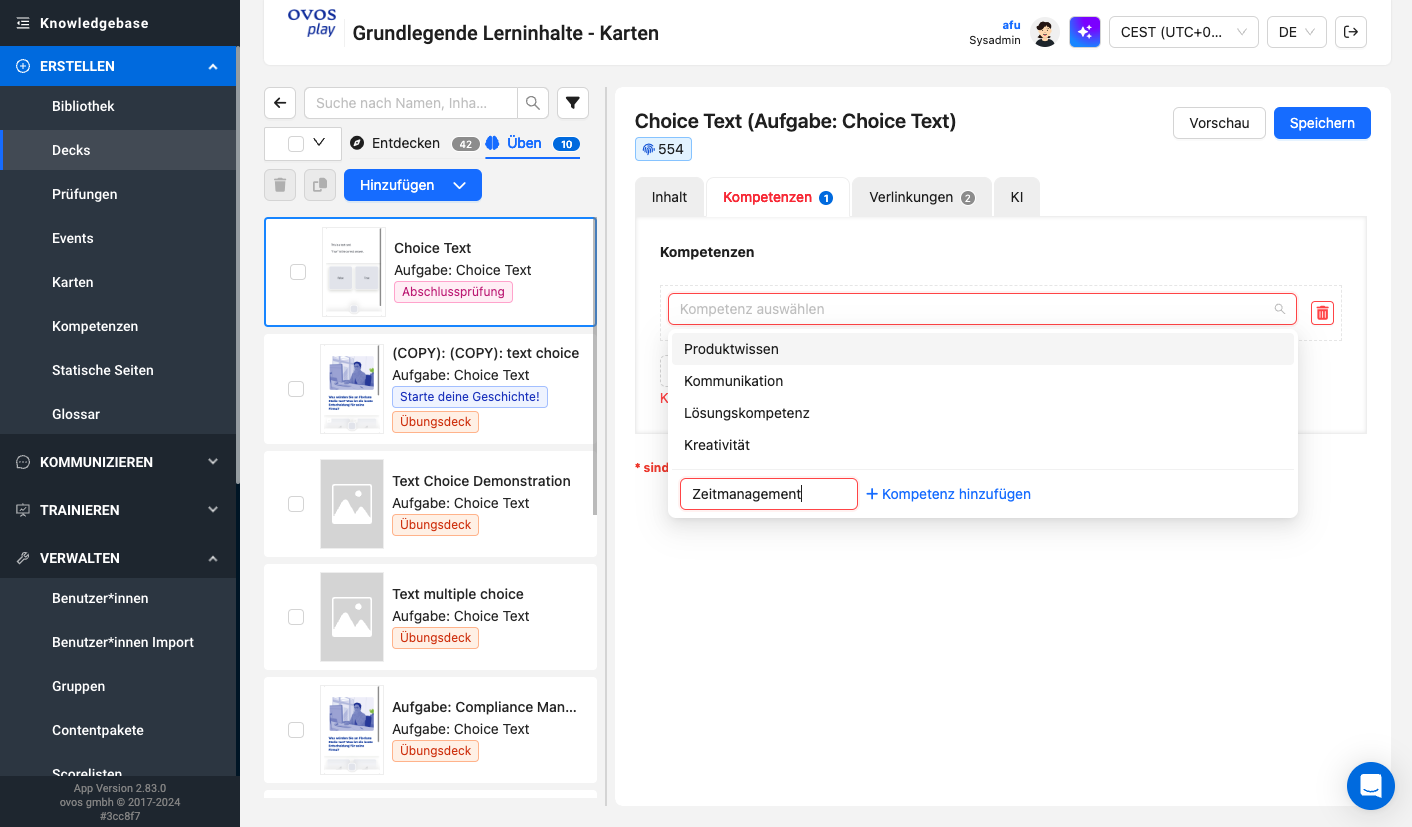Open the DE language dropdown
Screen dimensions: 1412x827
[x=1297, y=32]
